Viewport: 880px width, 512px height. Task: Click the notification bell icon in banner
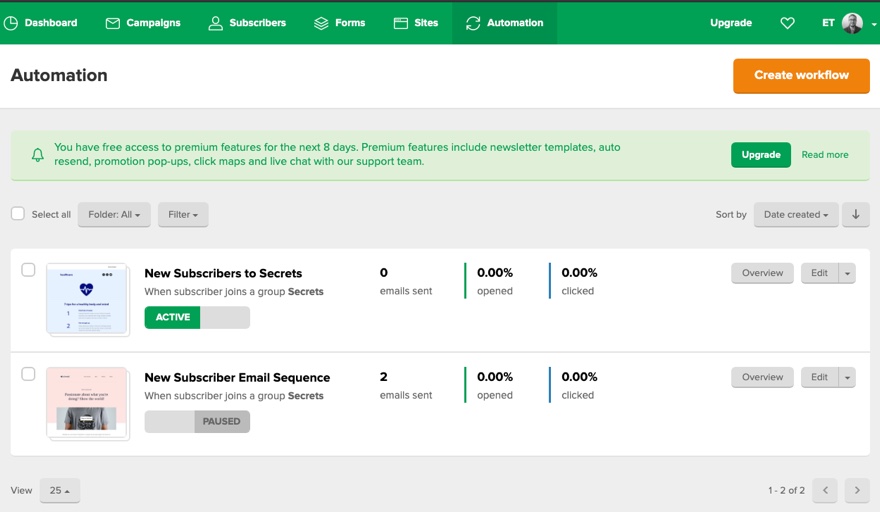[38, 155]
